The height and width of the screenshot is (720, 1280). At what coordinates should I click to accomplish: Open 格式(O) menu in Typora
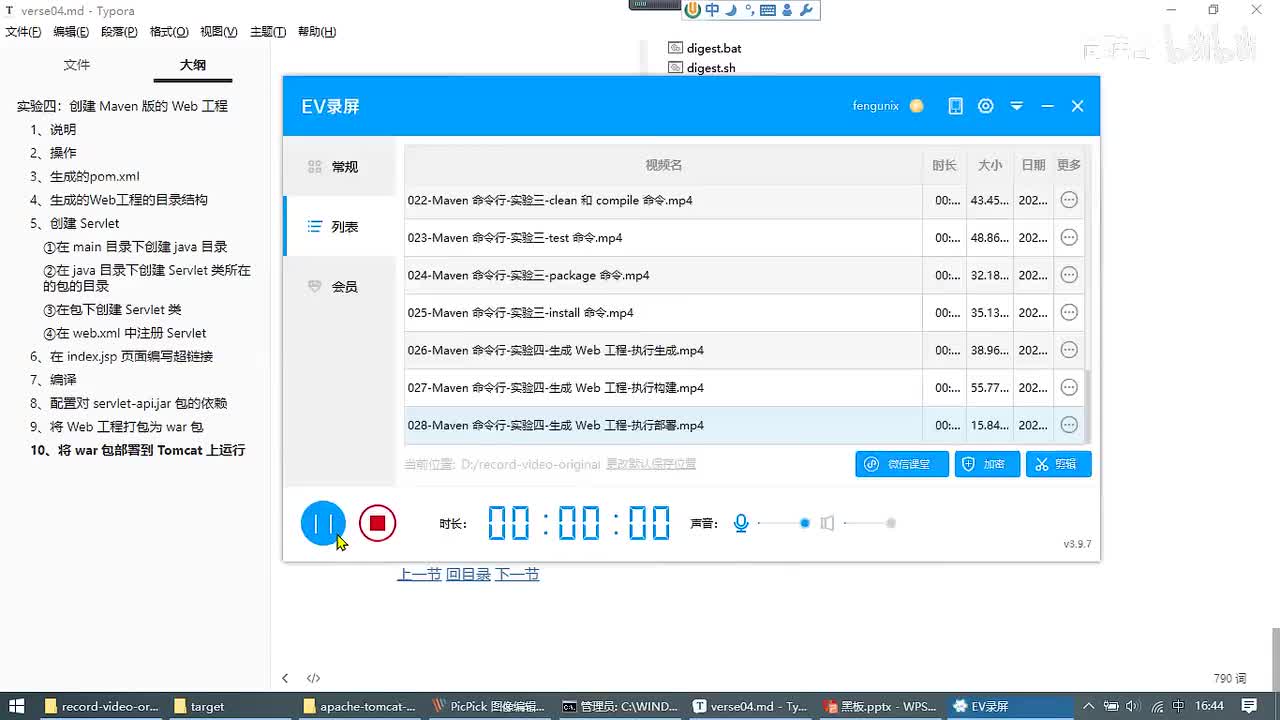169,32
